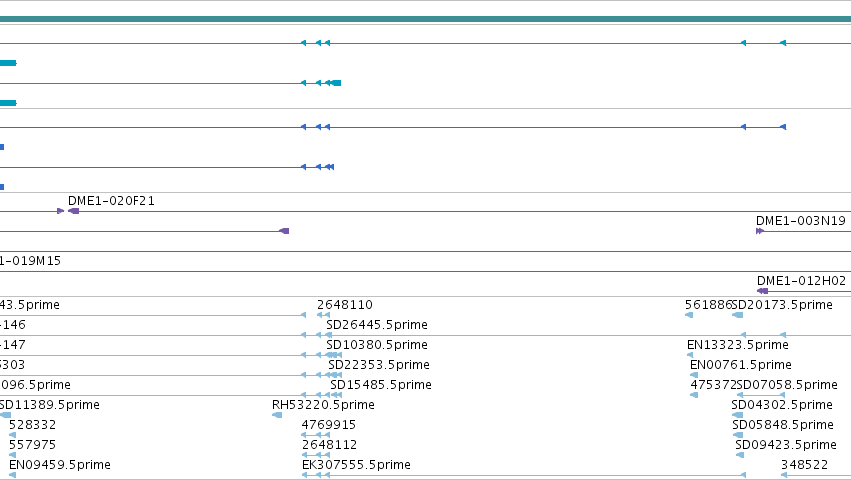Click the 2648112 alignment label
Viewport: 851px width, 480px height.
[329, 445]
